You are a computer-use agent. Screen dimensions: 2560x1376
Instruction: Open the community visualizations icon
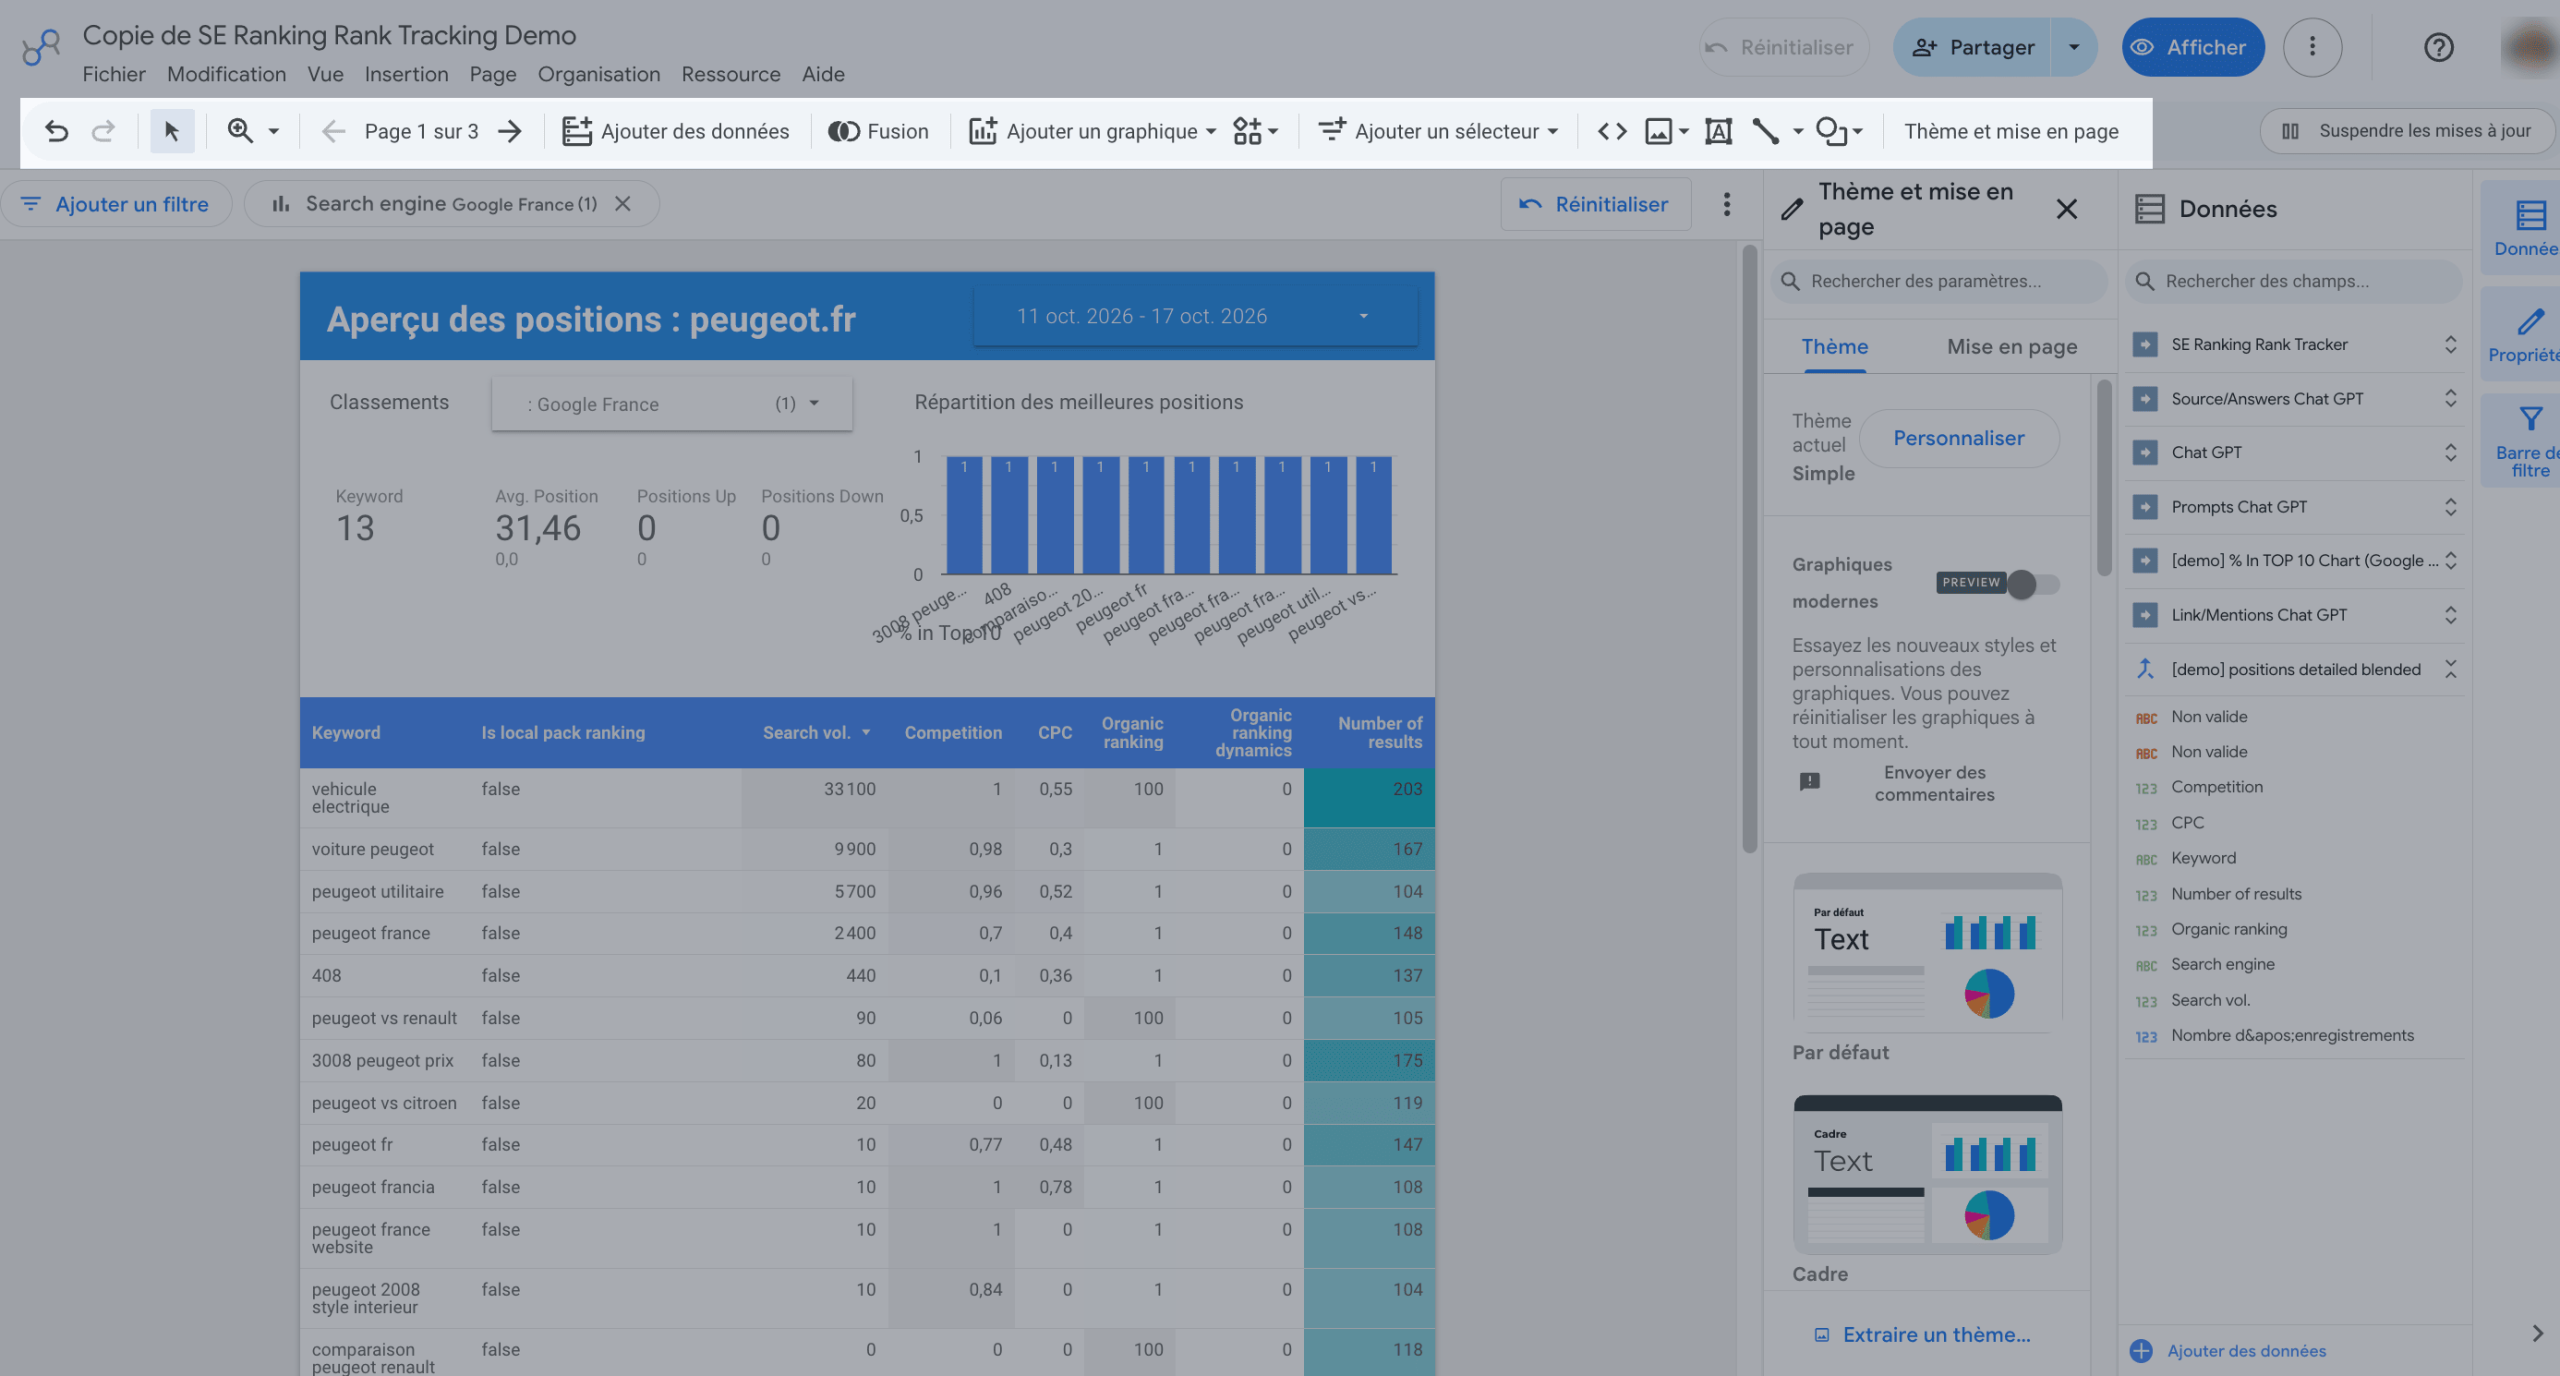tap(1247, 131)
